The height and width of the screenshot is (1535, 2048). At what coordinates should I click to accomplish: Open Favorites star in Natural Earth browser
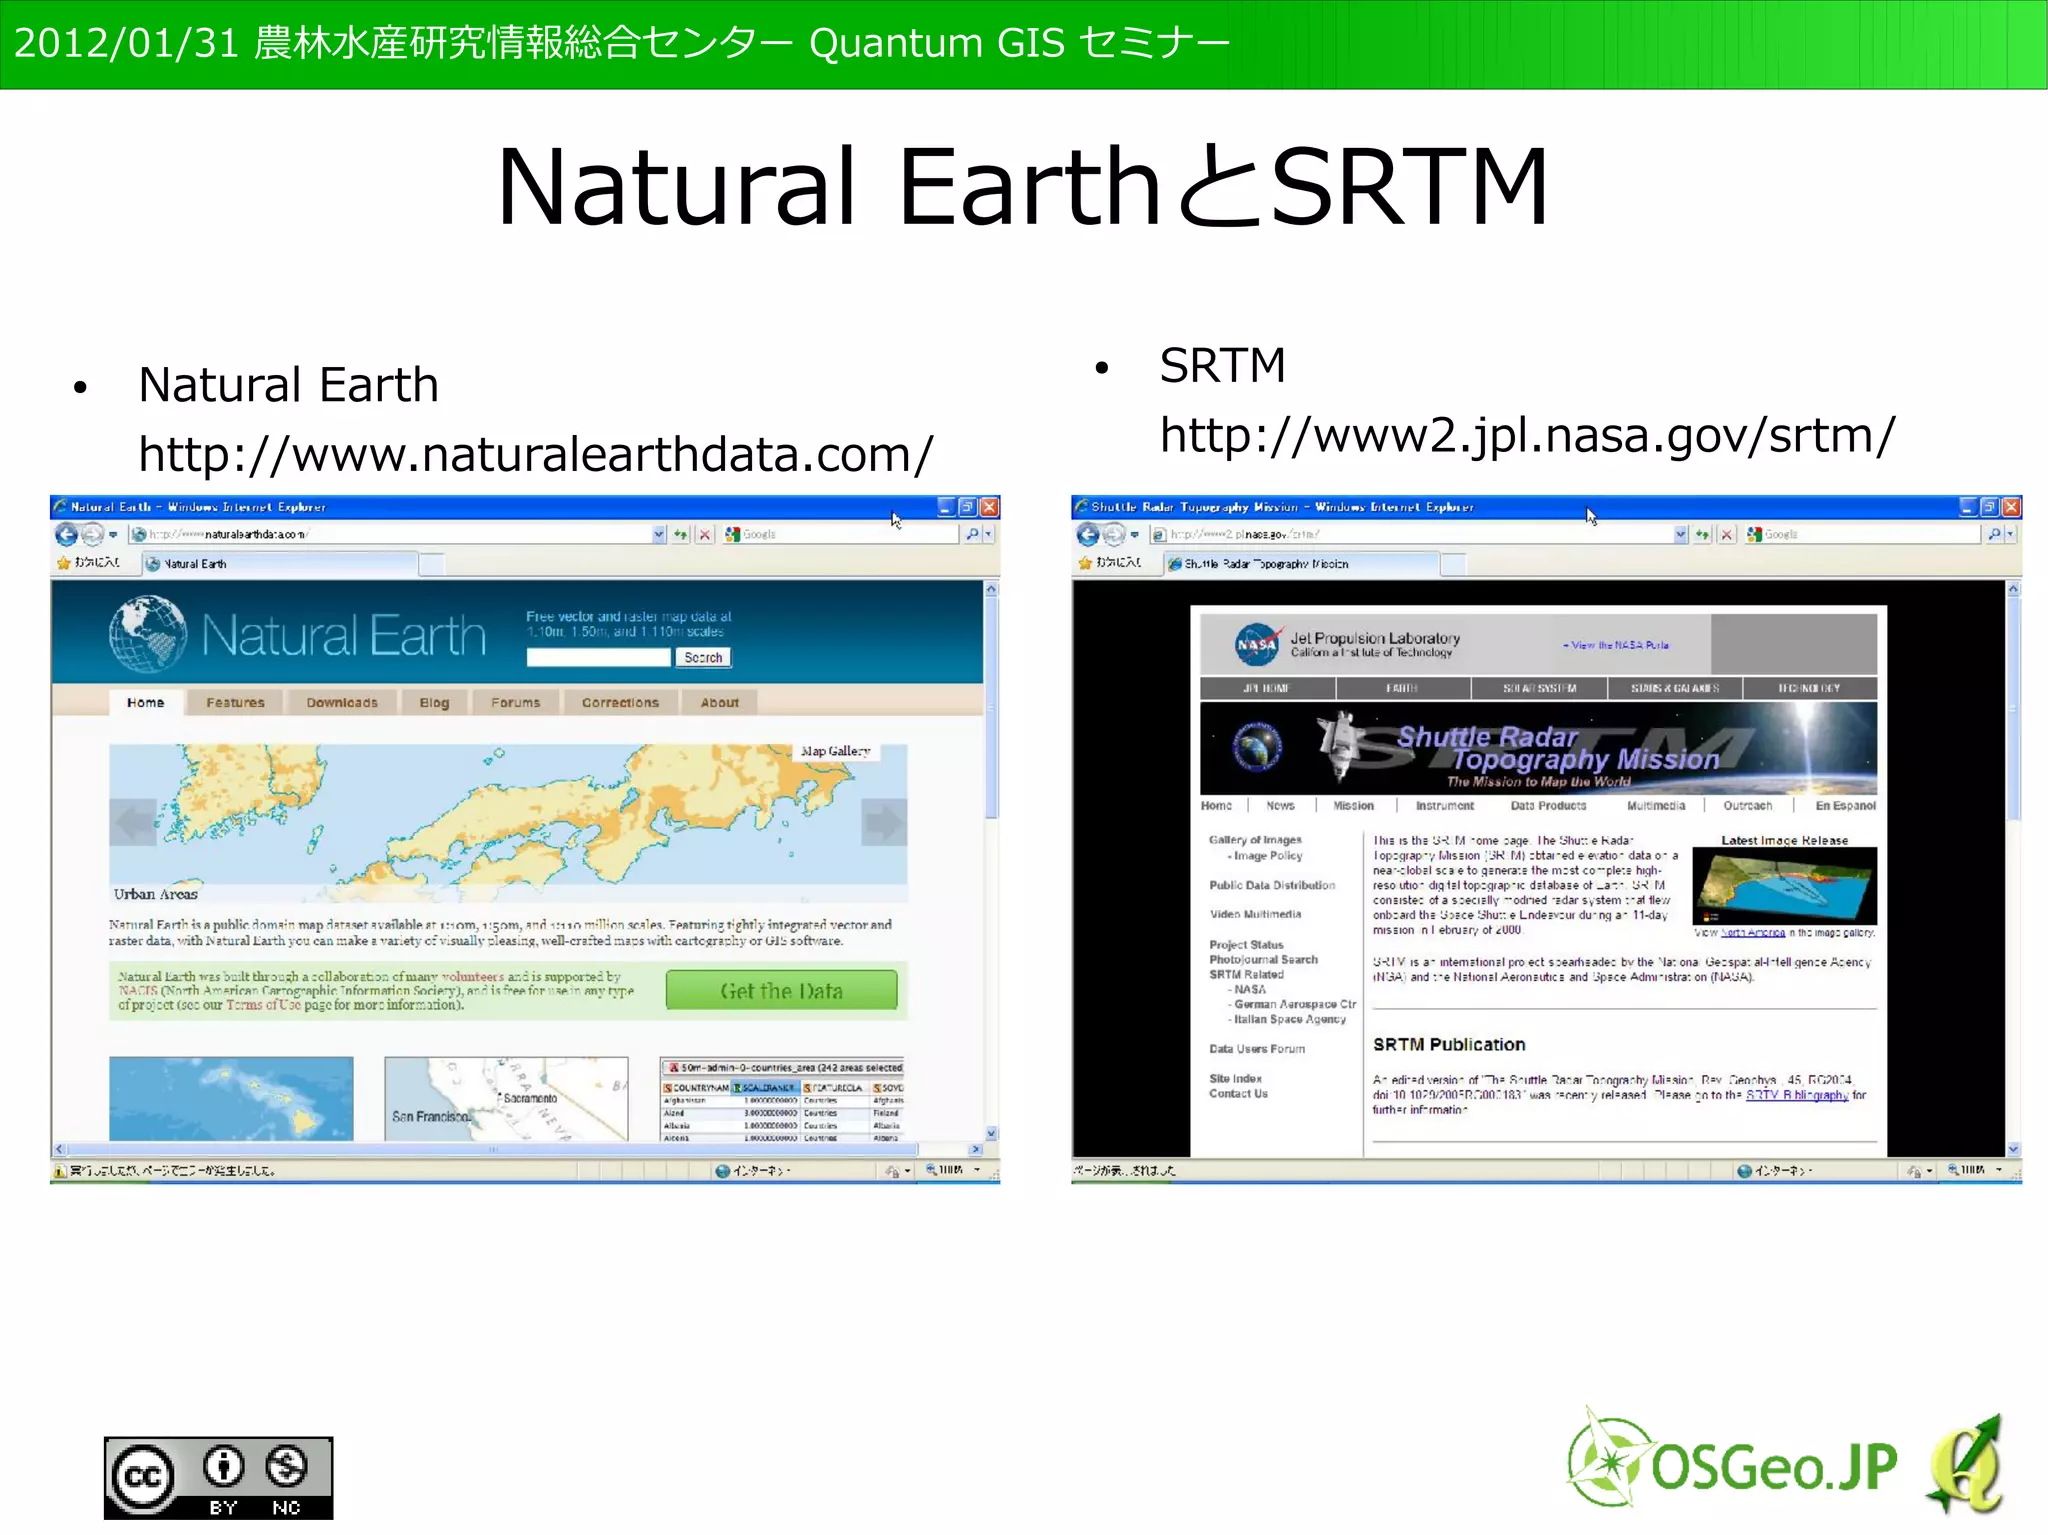coord(64,563)
